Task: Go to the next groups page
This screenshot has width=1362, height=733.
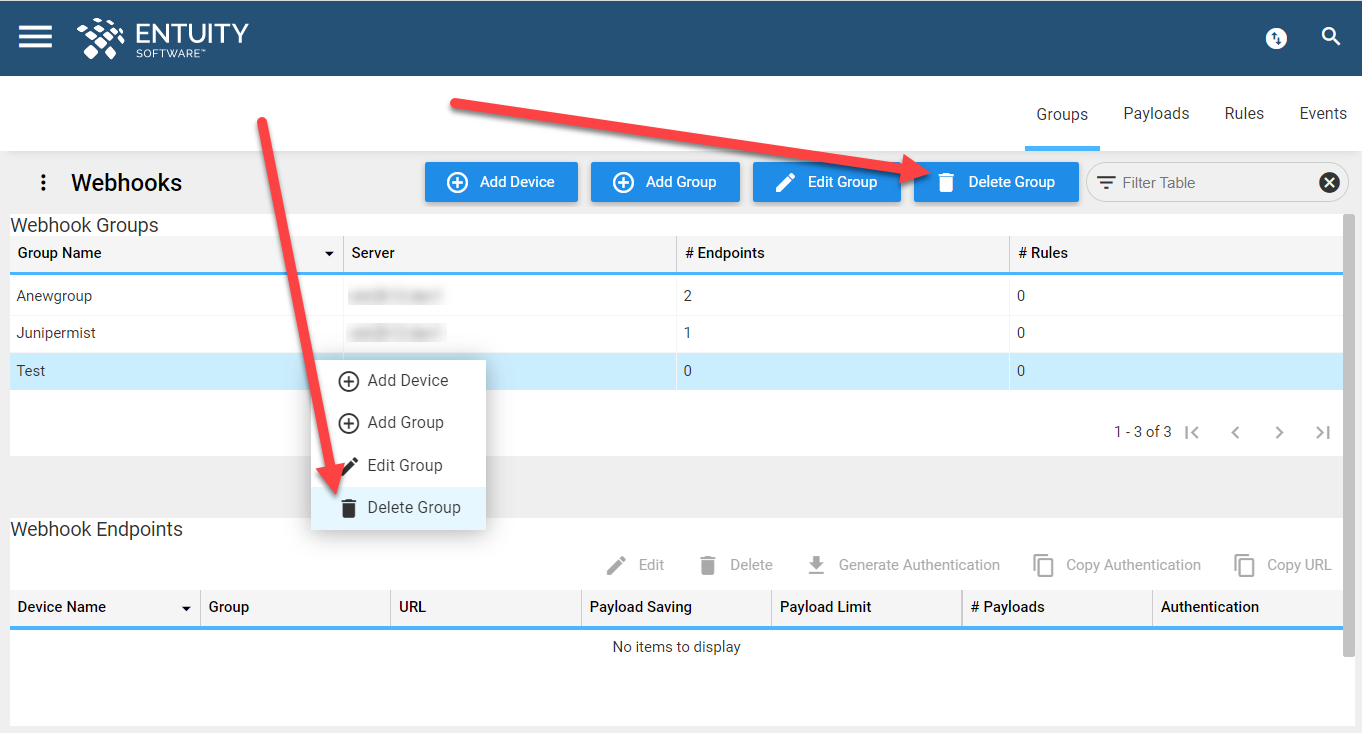Action: click(1279, 432)
